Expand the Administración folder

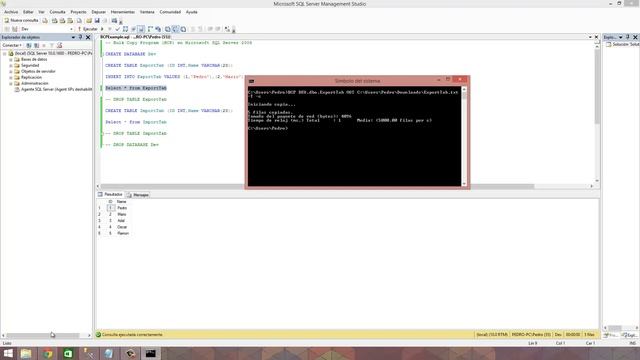click(11, 83)
